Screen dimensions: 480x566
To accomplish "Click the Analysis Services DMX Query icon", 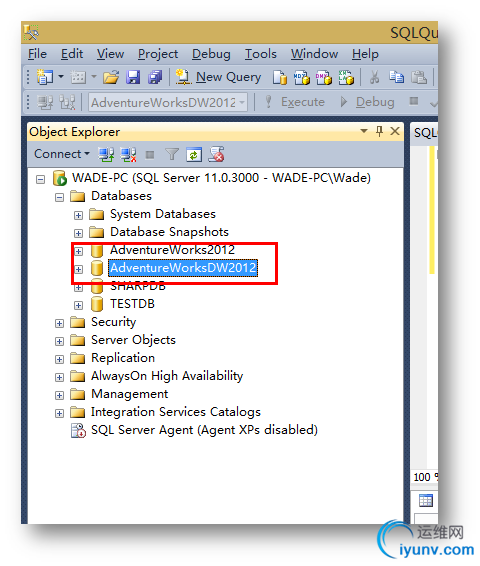I will pos(324,77).
